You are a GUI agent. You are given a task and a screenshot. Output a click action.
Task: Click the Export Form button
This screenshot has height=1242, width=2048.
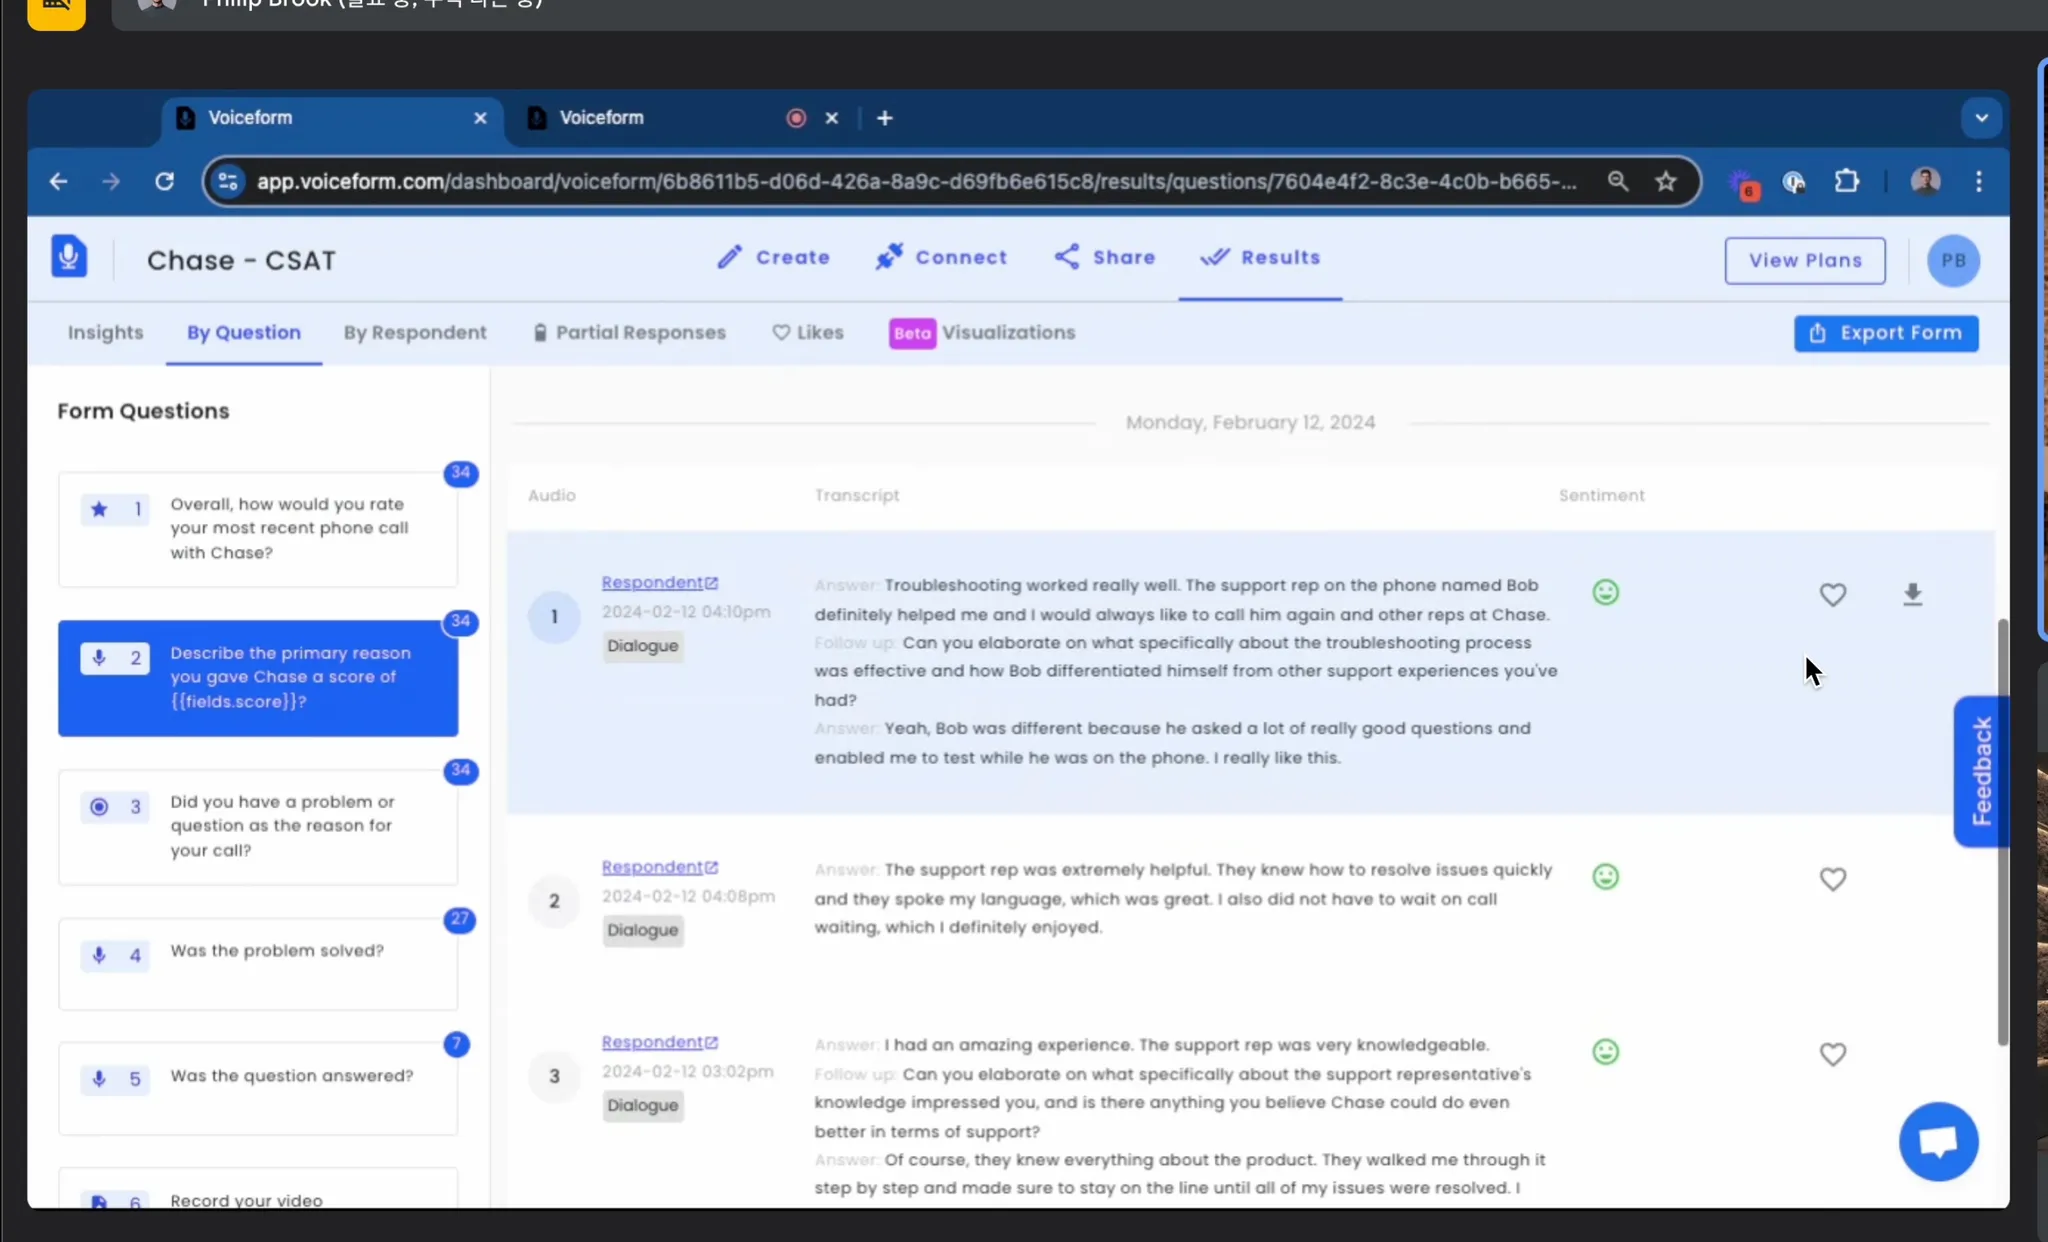pos(1885,333)
